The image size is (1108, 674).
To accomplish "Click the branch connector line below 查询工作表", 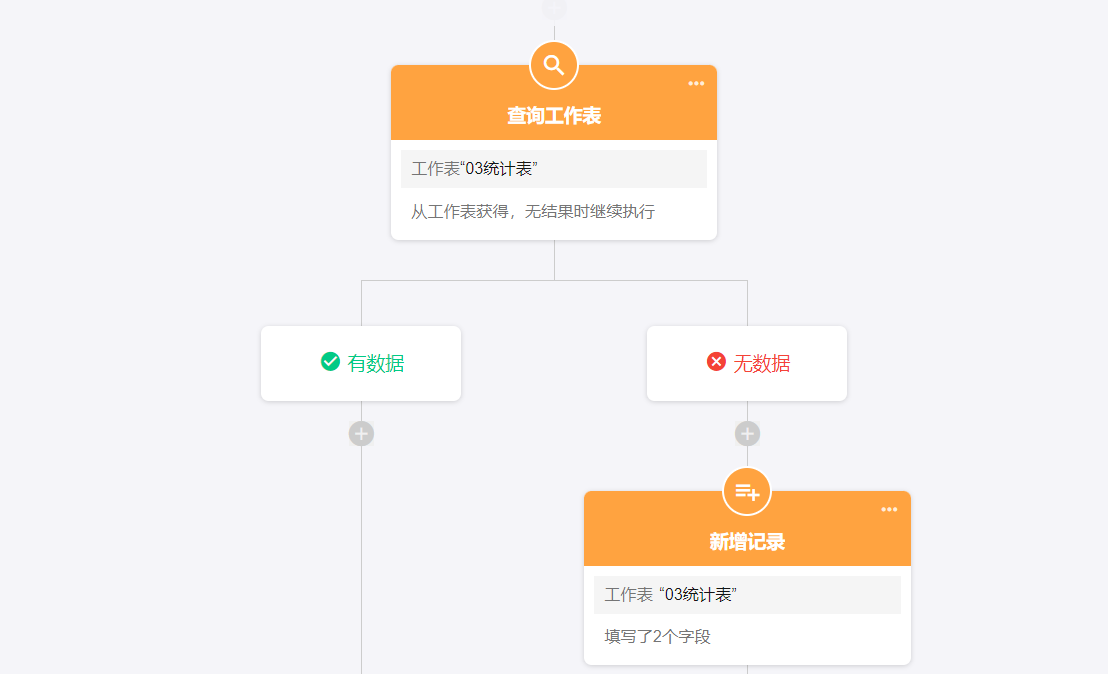I will point(553,262).
